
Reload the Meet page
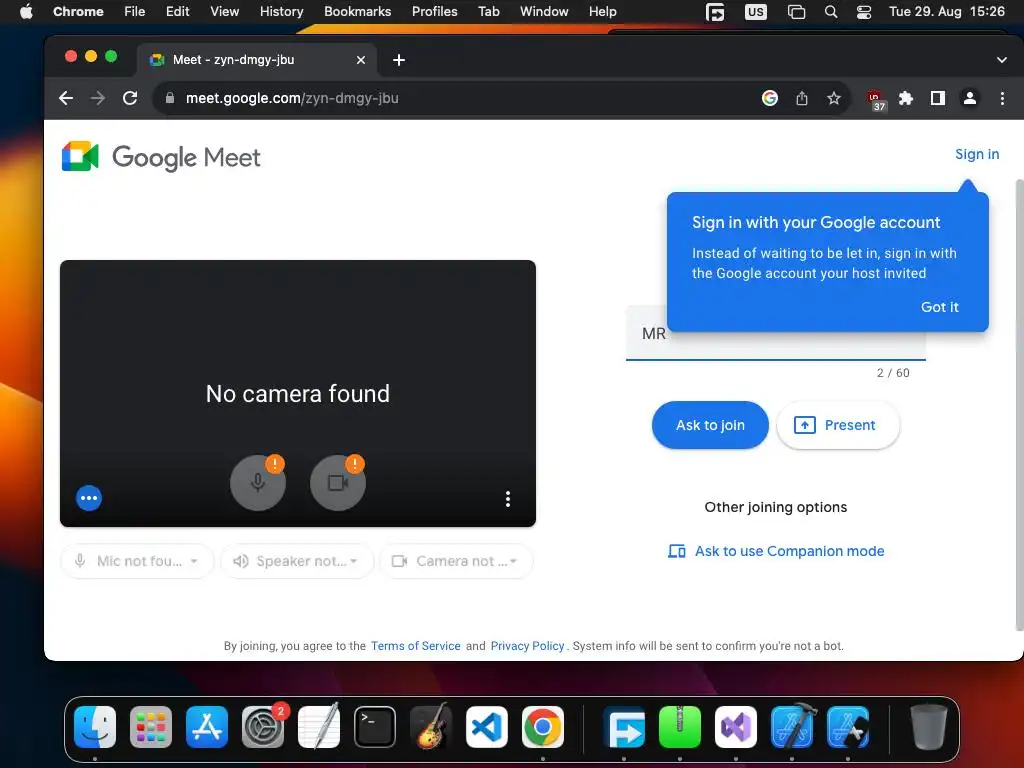pyautogui.click(x=130, y=98)
